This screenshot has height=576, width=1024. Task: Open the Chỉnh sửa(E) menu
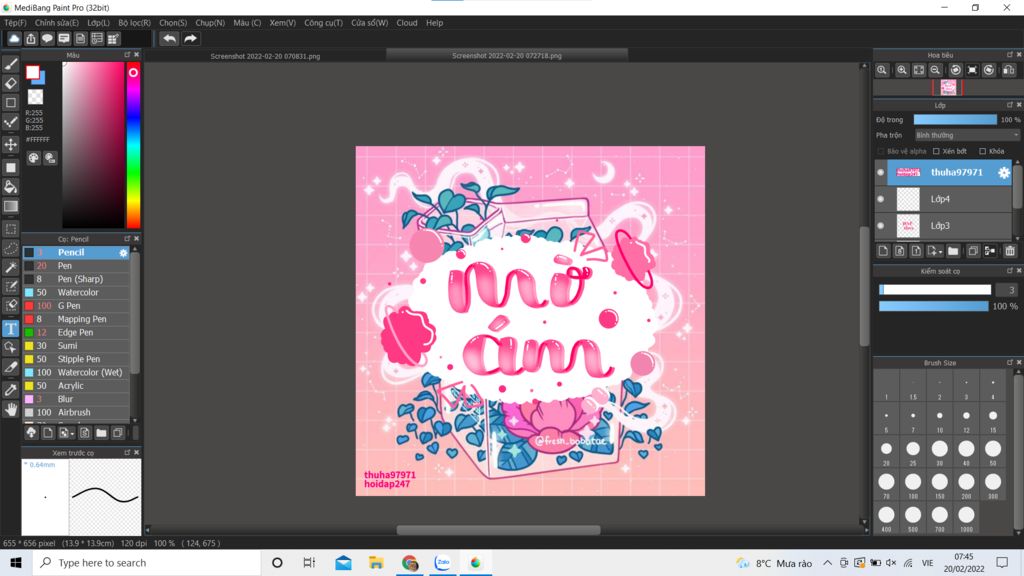(57, 23)
